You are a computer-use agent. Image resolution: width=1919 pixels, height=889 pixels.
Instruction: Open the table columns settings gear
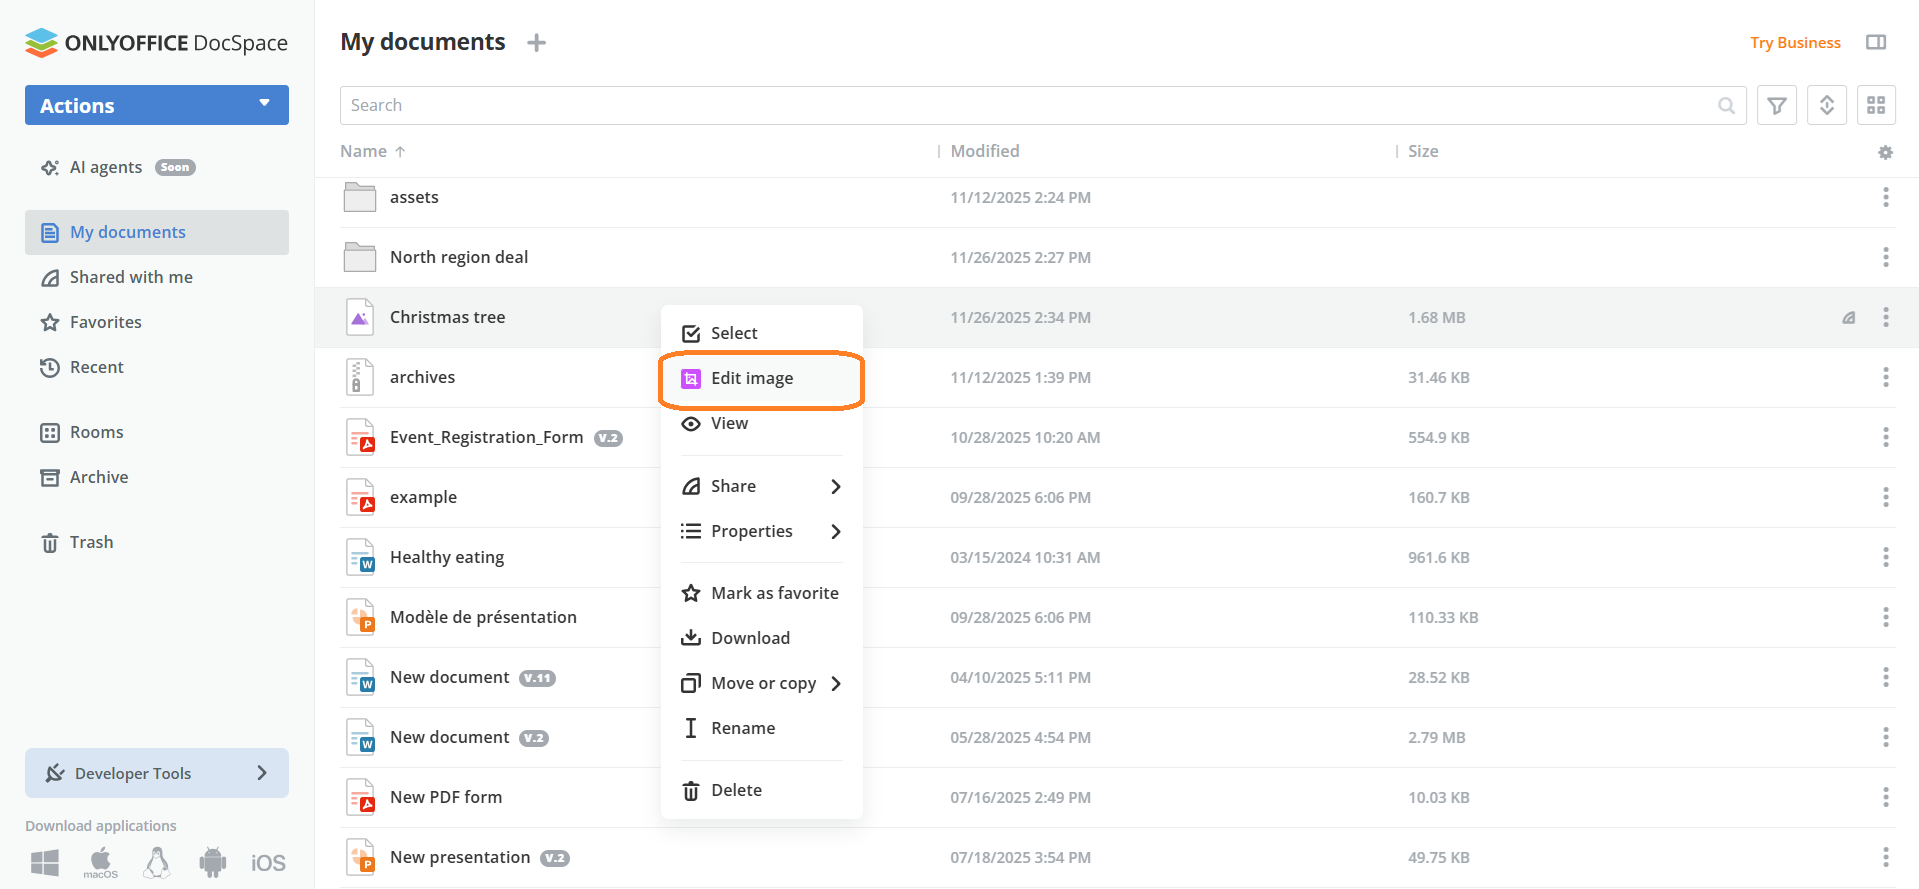click(1885, 152)
